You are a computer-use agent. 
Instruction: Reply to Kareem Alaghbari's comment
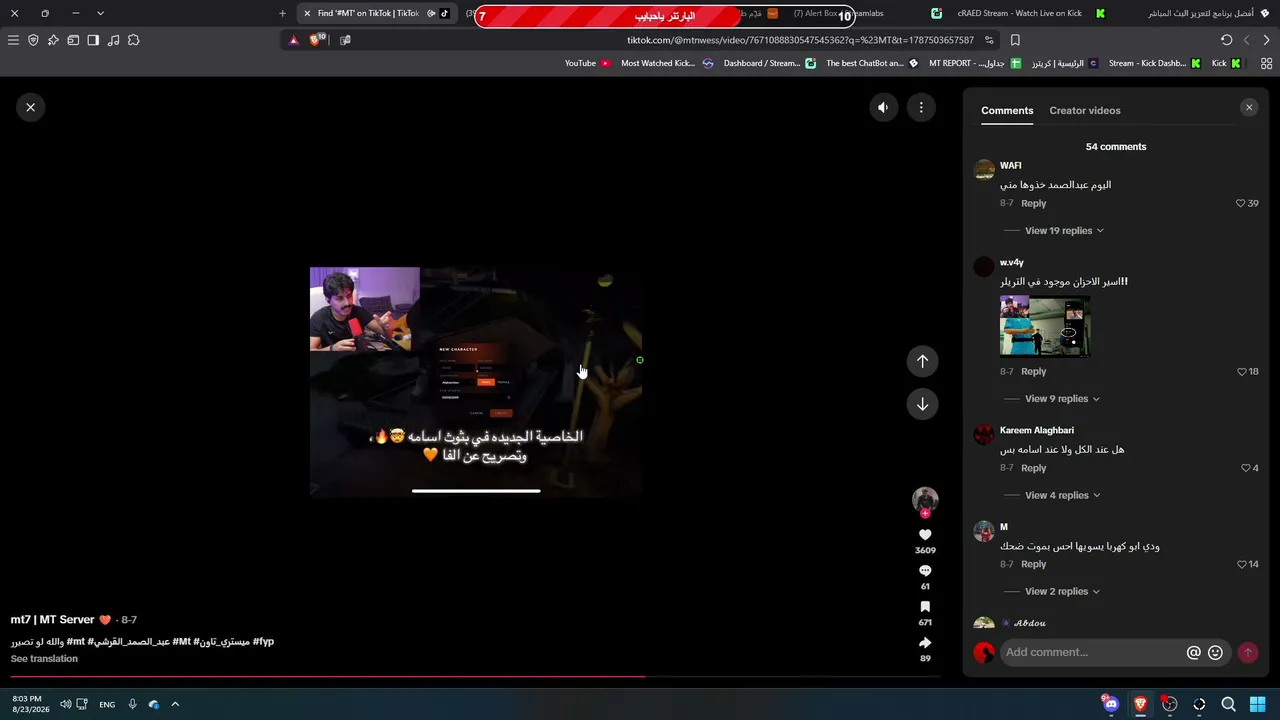click(x=1033, y=468)
